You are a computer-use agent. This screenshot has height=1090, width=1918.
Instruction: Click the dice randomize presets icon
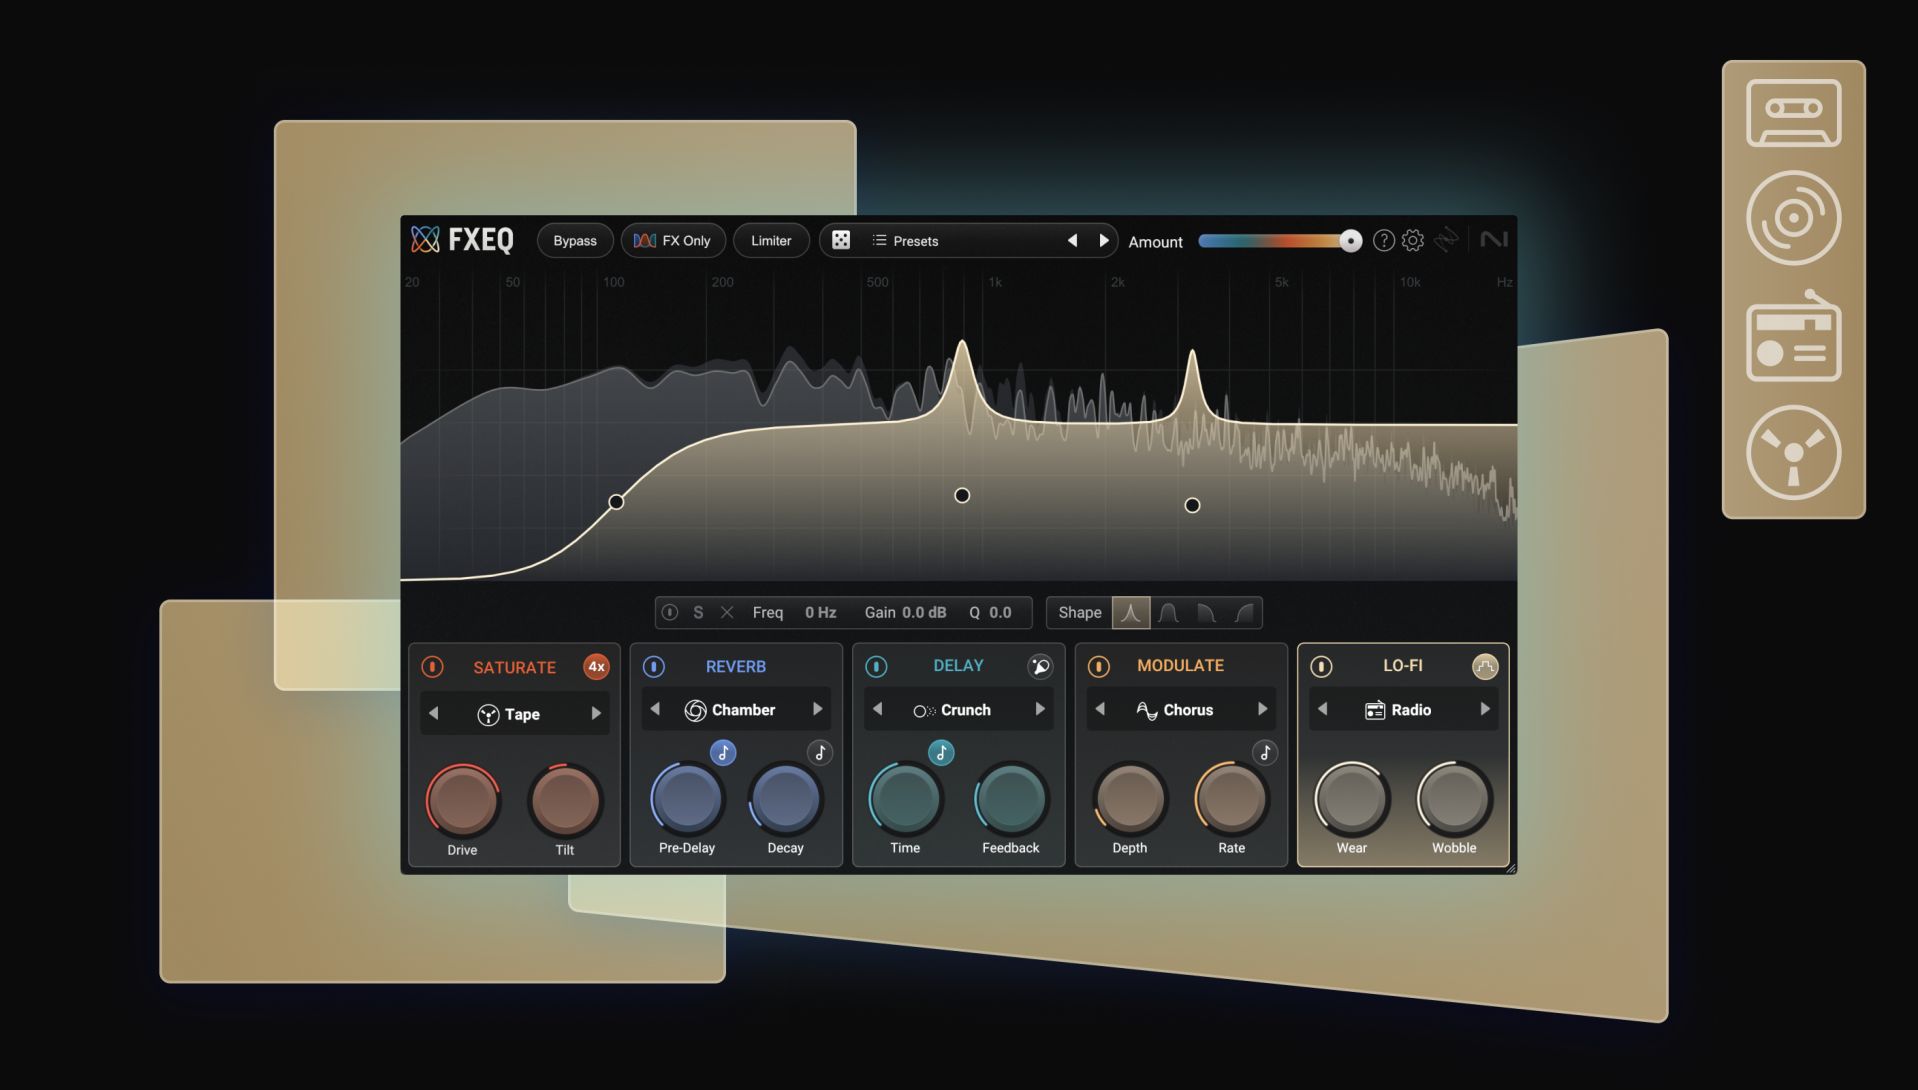(841, 240)
